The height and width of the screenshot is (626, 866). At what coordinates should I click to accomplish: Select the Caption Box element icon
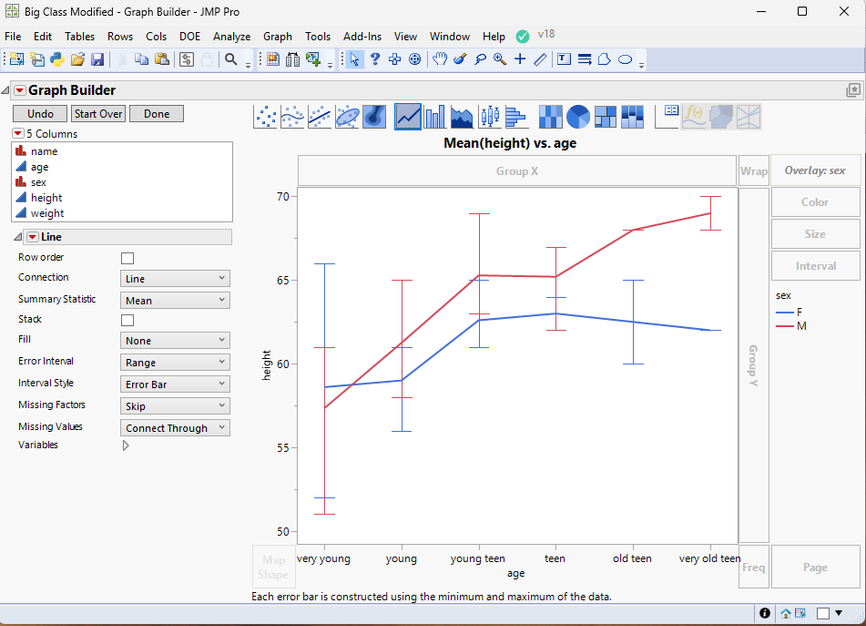[x=667, y=117]
